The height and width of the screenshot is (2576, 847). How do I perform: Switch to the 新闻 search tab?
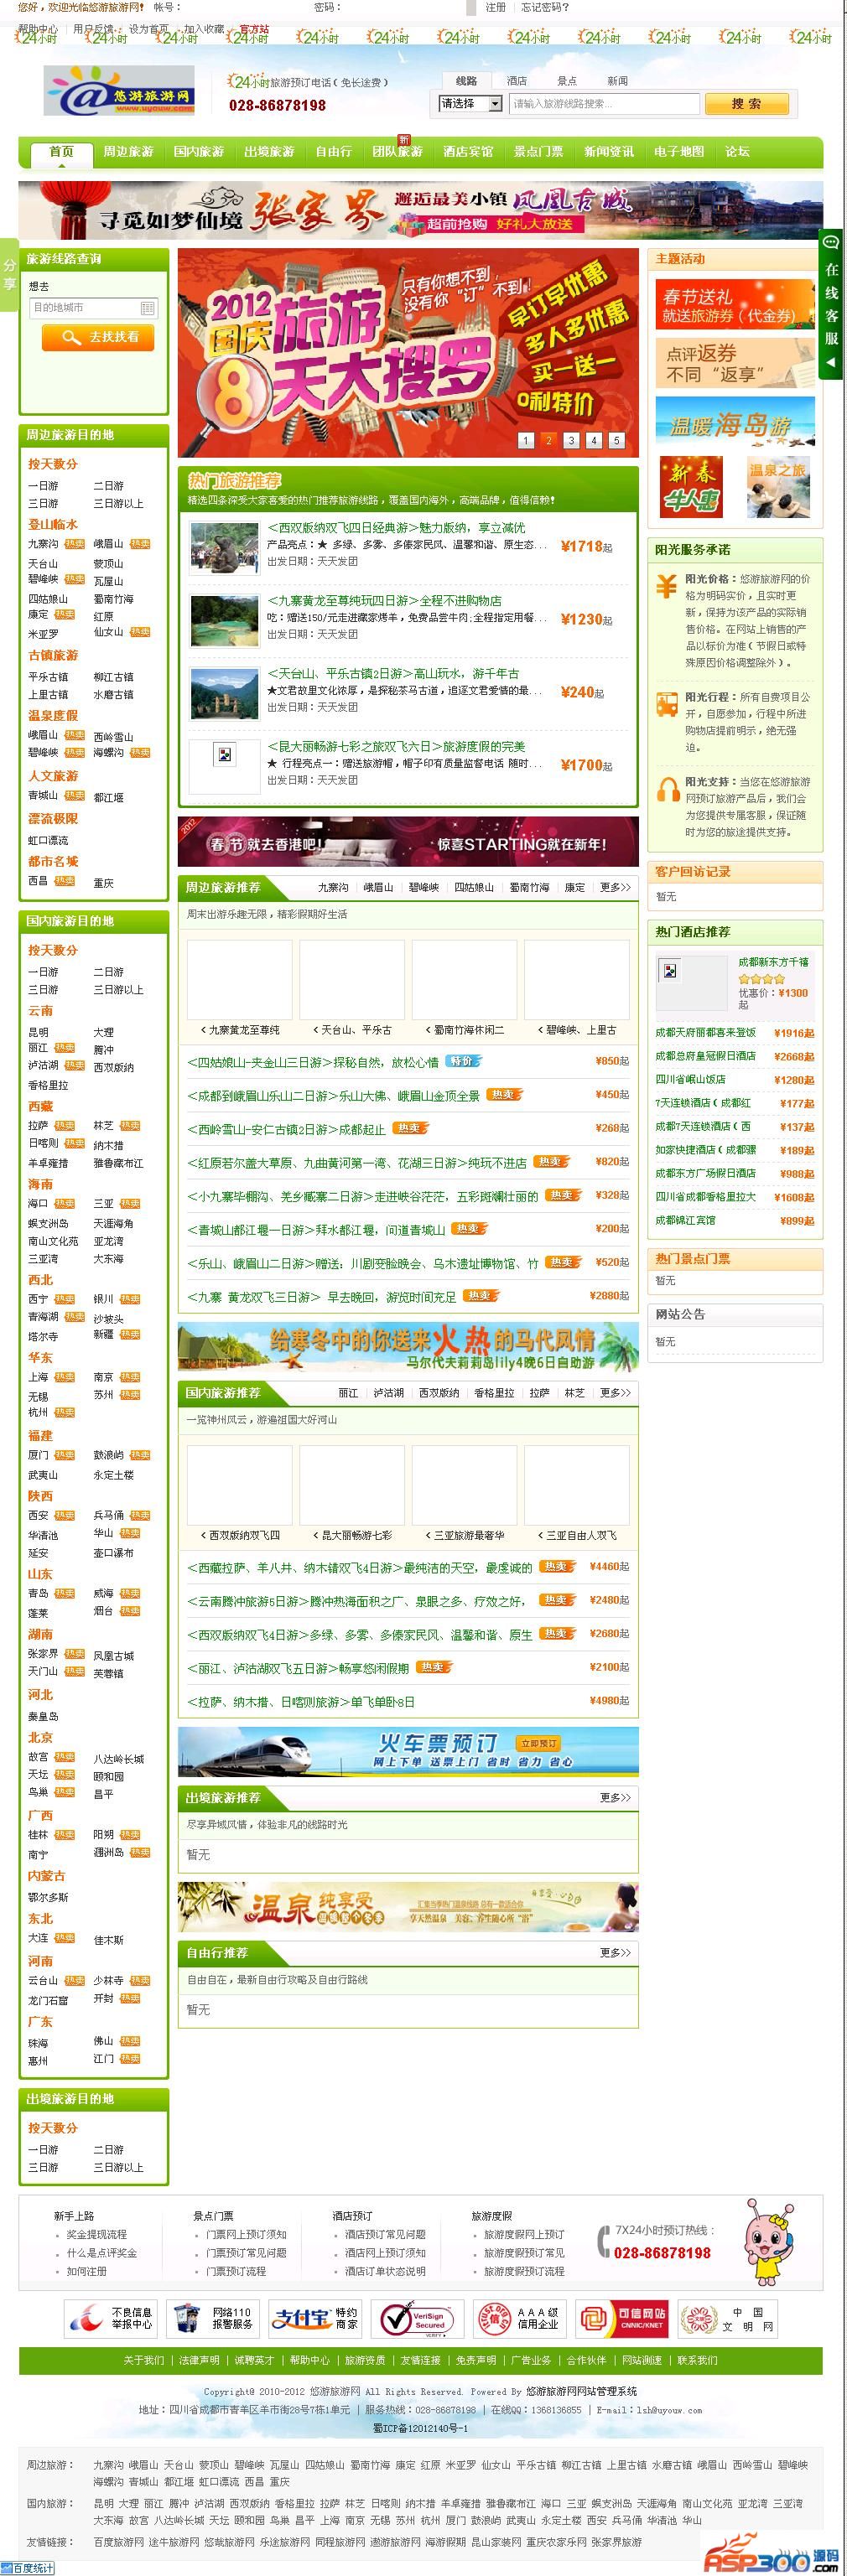(618, 81)
